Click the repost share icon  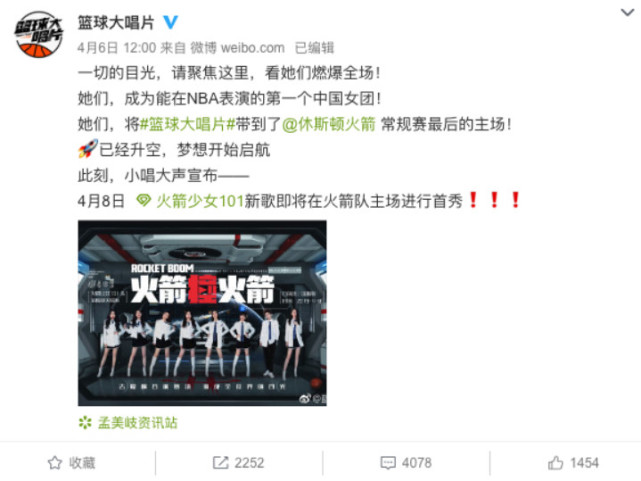tap(221, 463)
